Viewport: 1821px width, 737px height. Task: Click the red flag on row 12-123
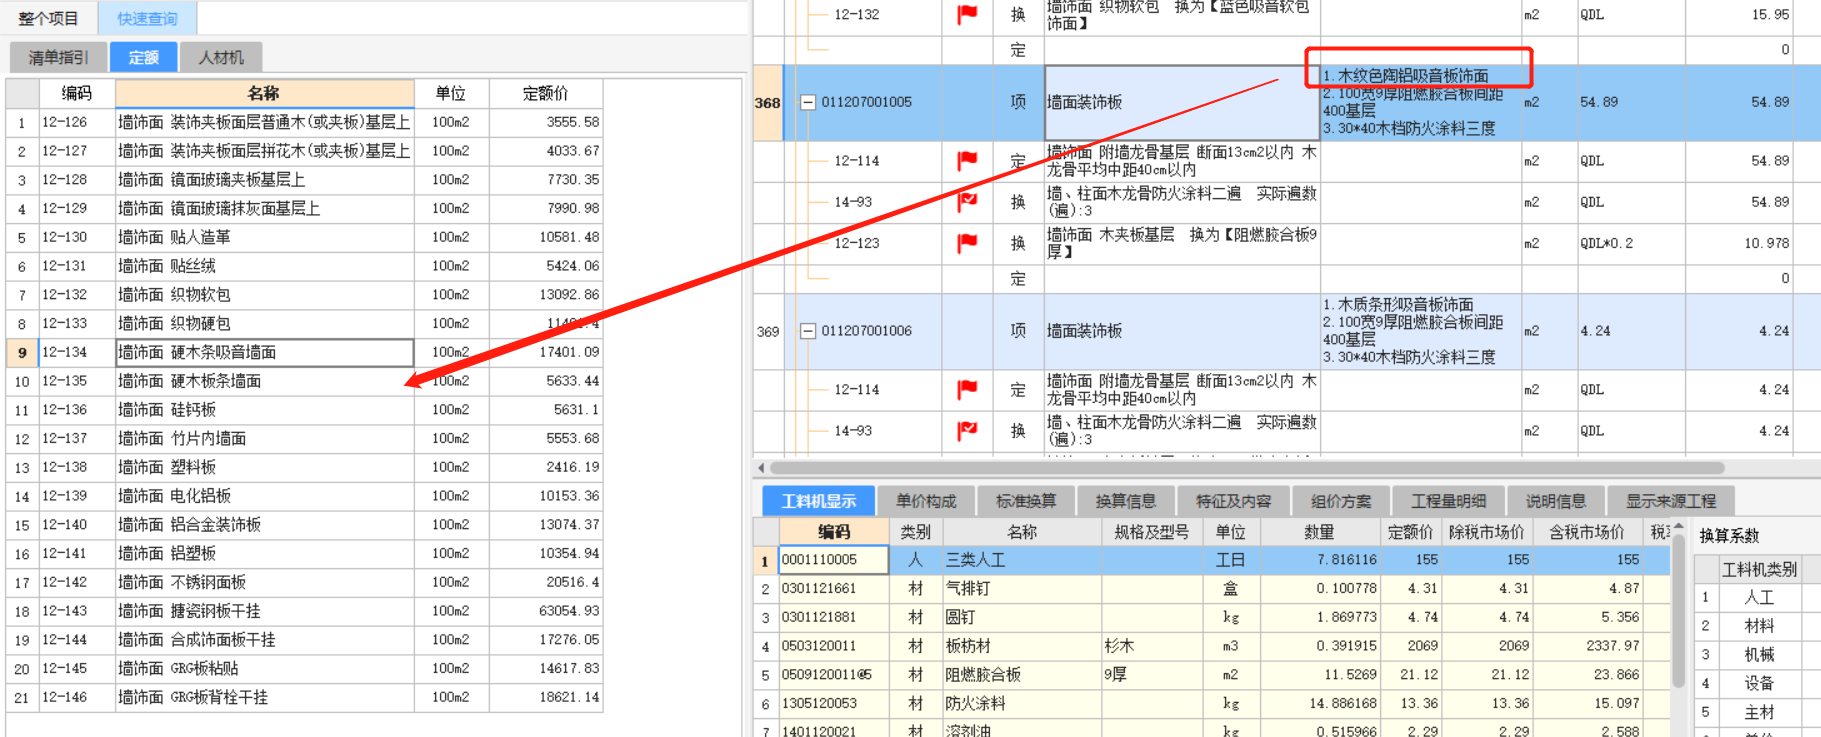[x=967, y=243]
